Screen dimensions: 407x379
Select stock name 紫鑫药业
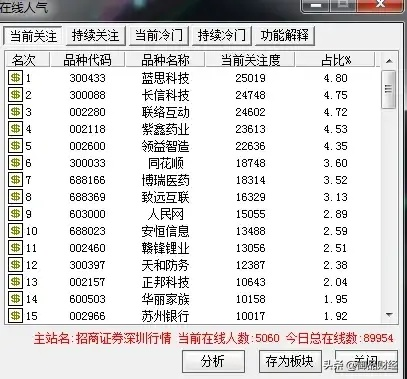[165, 129]
